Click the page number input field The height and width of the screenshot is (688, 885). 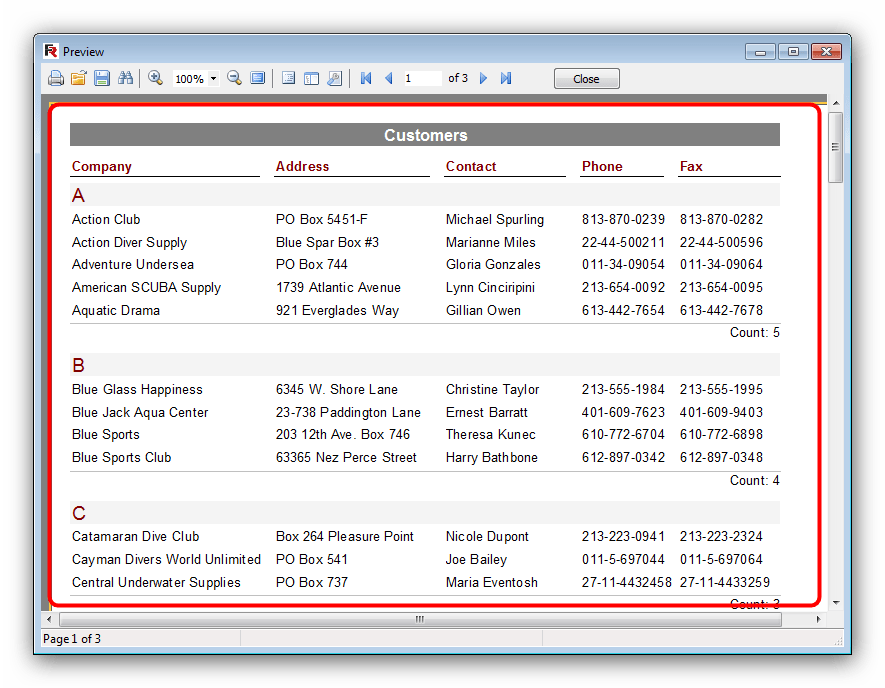pyautogui.click(x=421, y=78)
